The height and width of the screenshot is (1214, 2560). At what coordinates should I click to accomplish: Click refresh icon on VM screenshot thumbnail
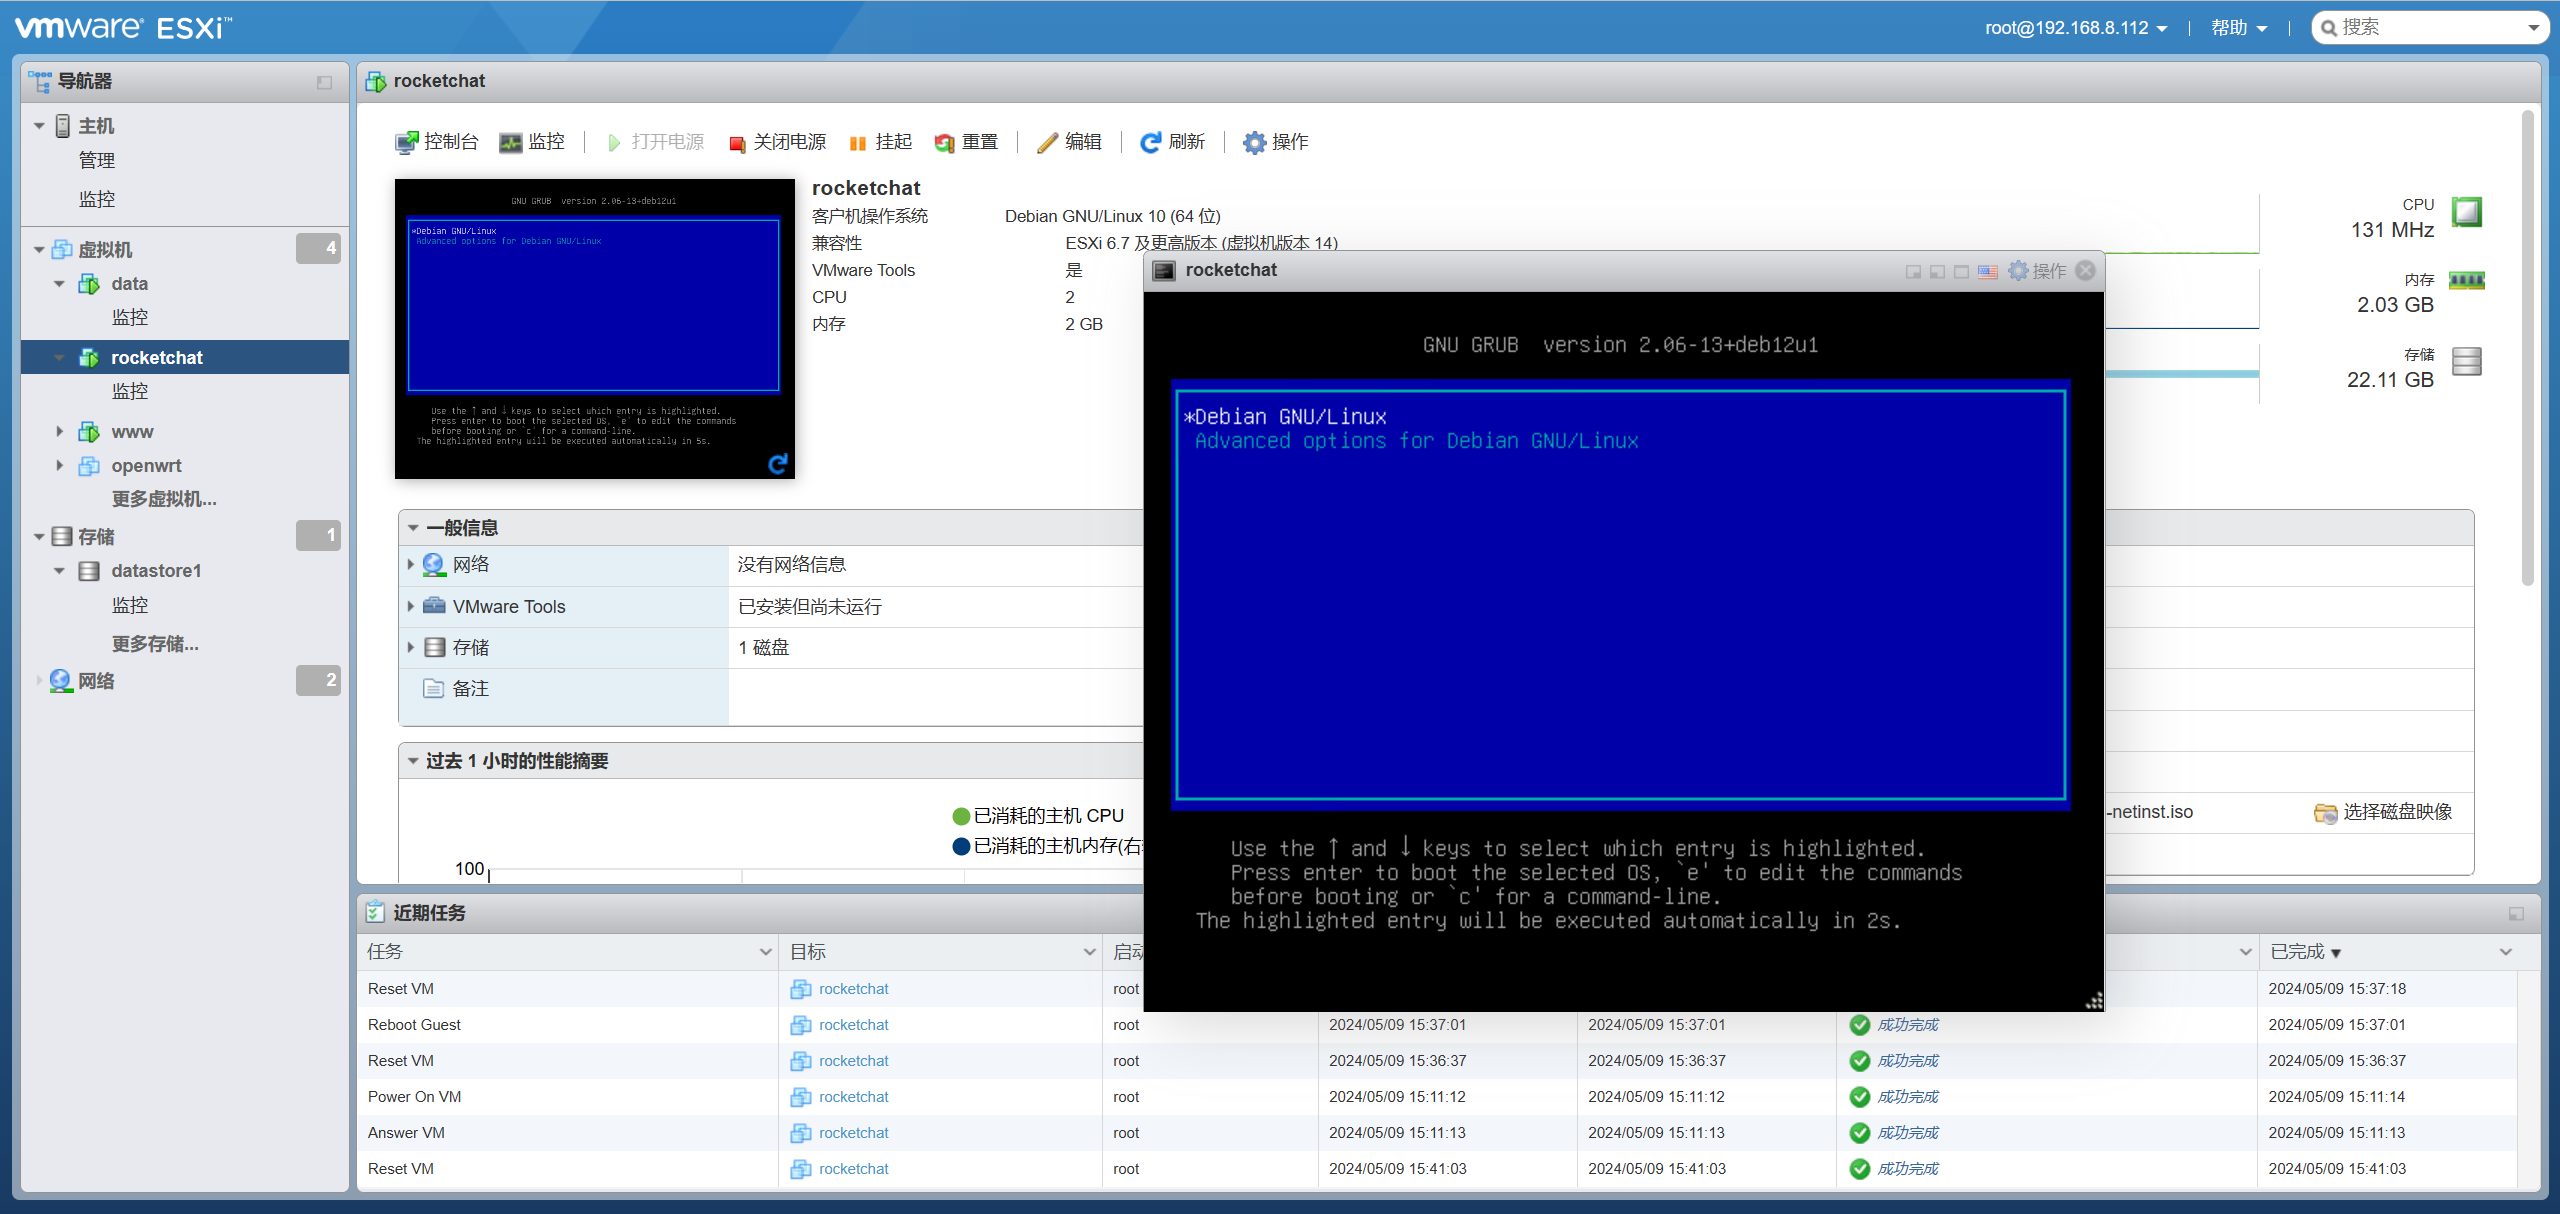tap(778, 463)
